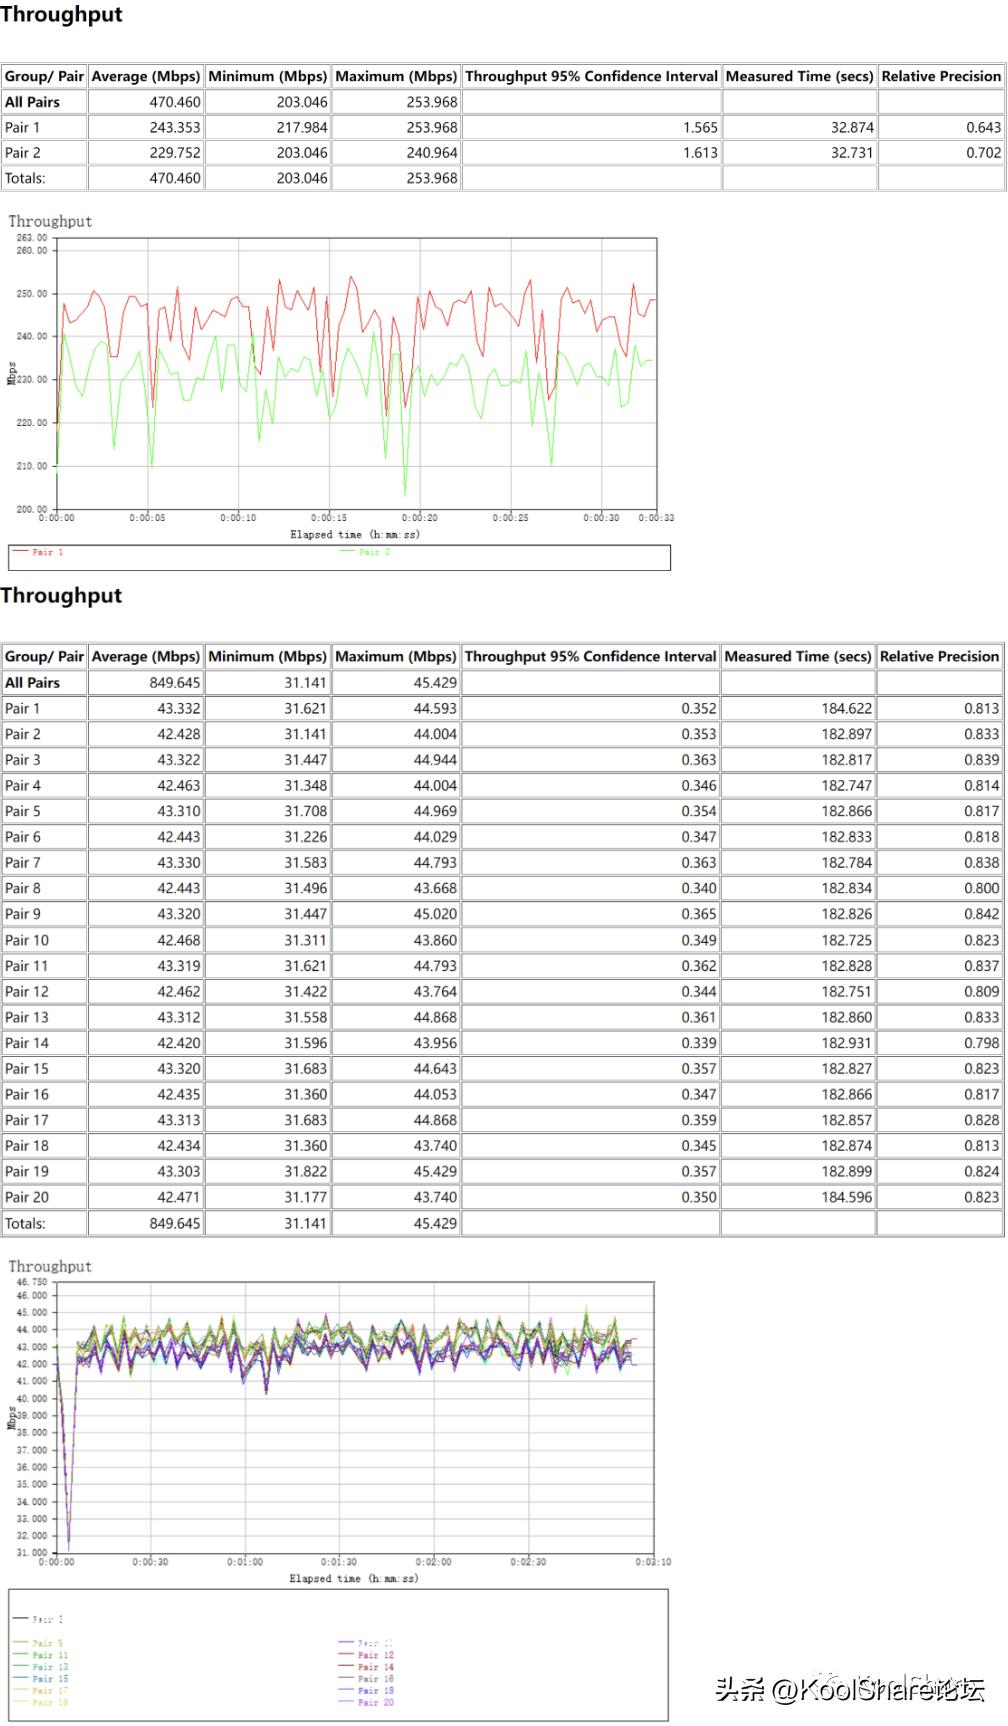Click the Pair 6 maximum 44.029

coord(435,837)
